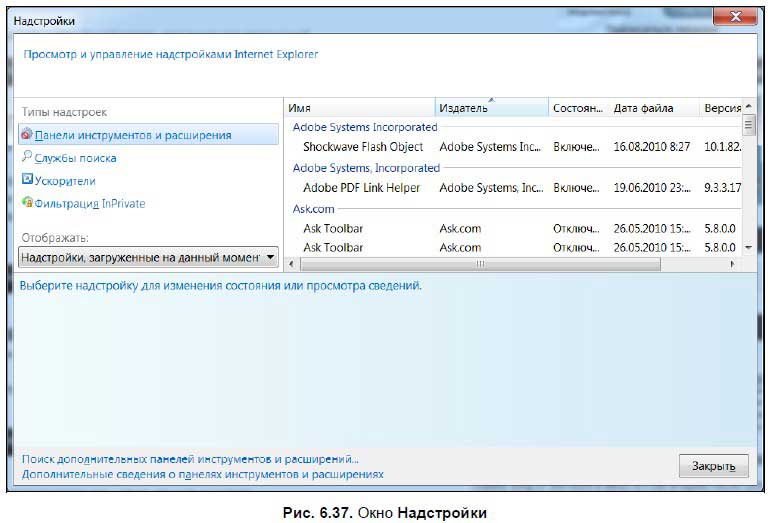Click the Дата файла column header
Viewport: 770px width, 523px height.
point(650,108)
